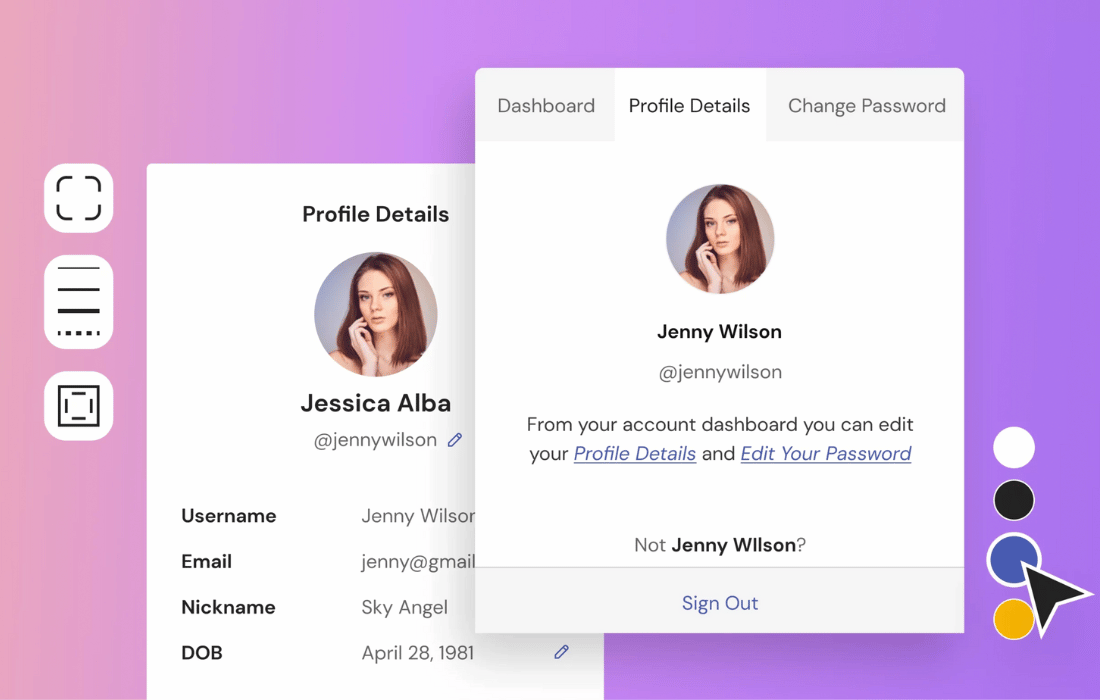Viewport: 1100px width, 700px height.
Task: Click the Profile Details card heading
Action: pos(375,215)
